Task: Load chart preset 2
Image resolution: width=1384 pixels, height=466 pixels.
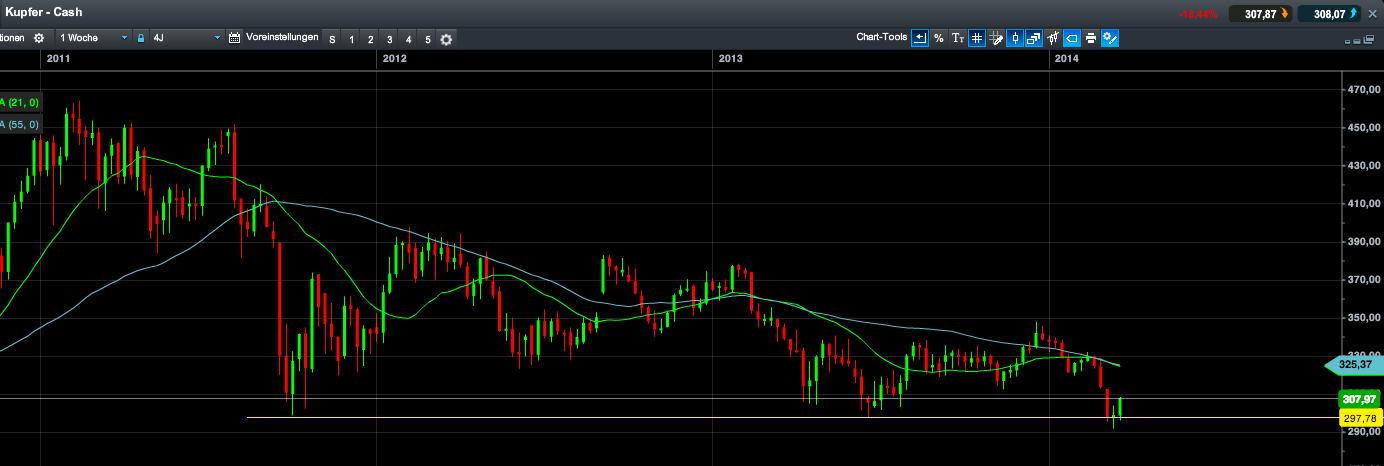Action: [370, 39]
